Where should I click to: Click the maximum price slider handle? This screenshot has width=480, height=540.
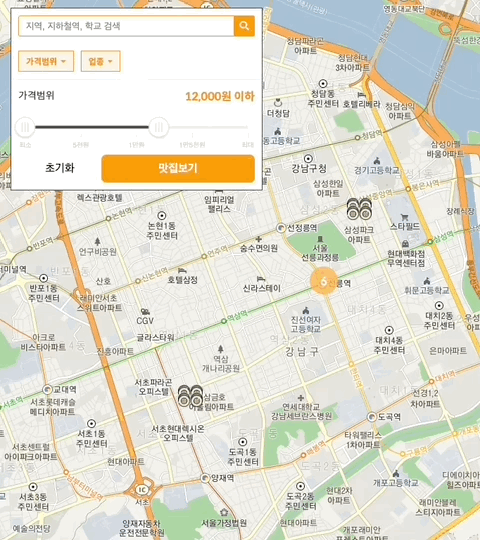click(x=159, y=127)
